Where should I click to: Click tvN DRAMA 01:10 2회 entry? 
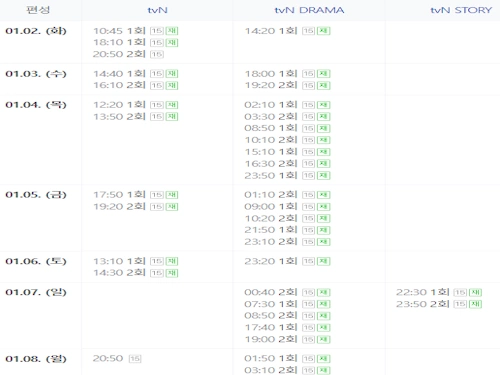tap(287, 195)
